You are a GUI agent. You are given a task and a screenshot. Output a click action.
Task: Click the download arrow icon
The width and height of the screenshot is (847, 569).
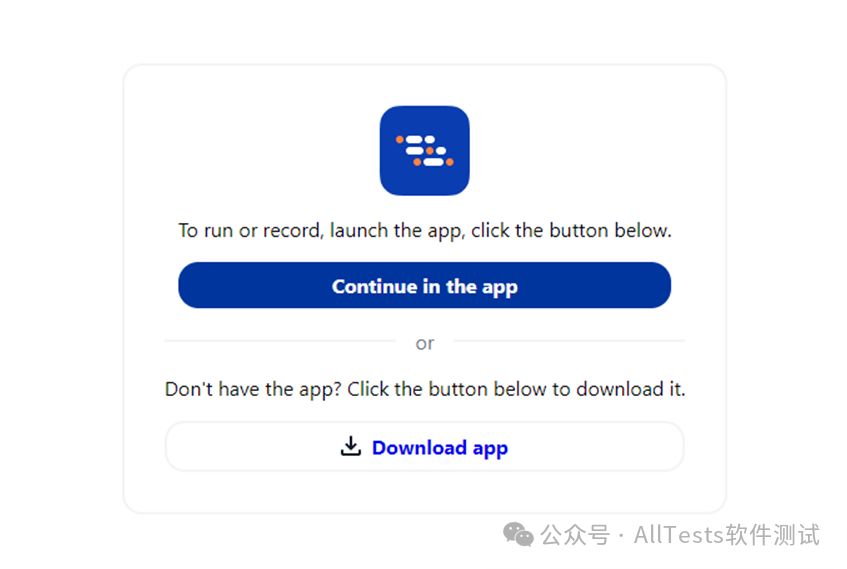[351, 446]
